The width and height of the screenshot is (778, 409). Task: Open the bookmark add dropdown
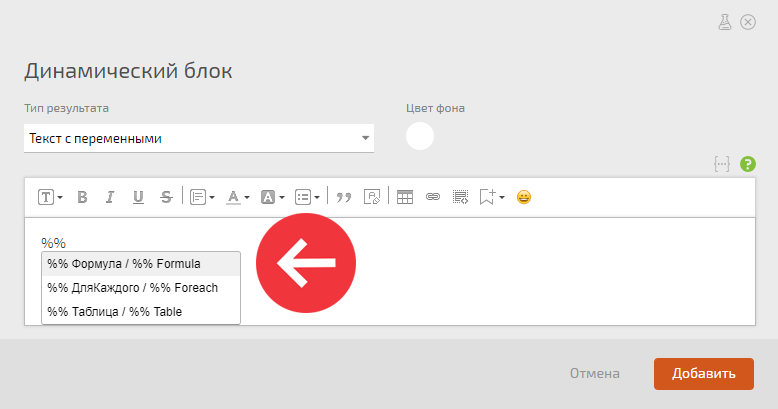pyautogui.click(x=492, y=197)
